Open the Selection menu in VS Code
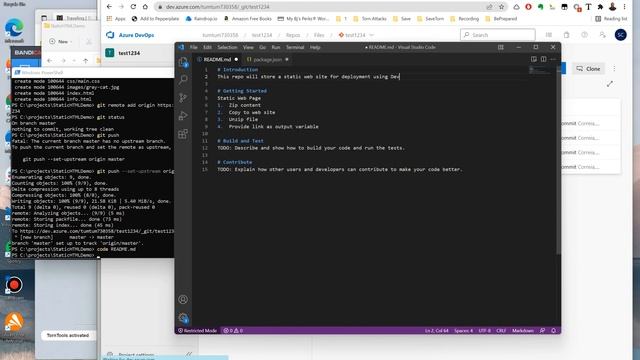This screenshot has height=360, width=640. click(227, 47)
